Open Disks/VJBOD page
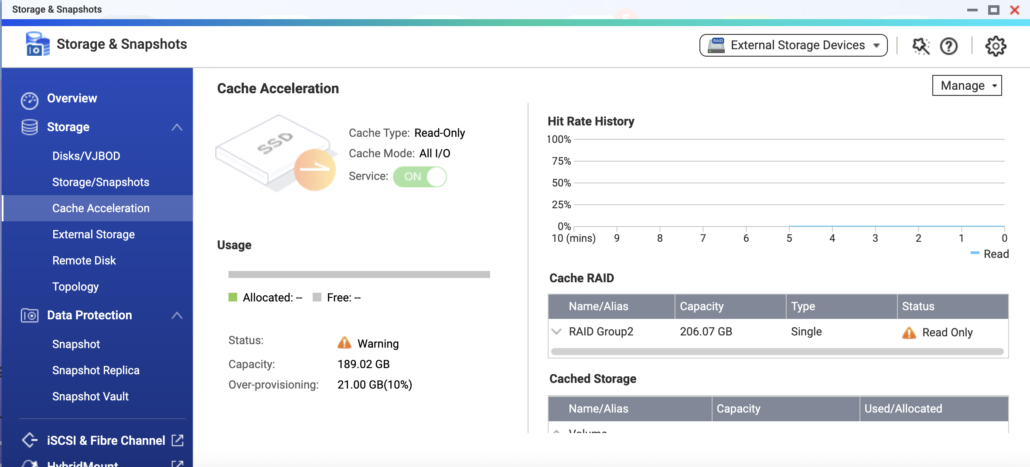The width and height of the screenshot is (1030, 467). [x=86, y=156]
